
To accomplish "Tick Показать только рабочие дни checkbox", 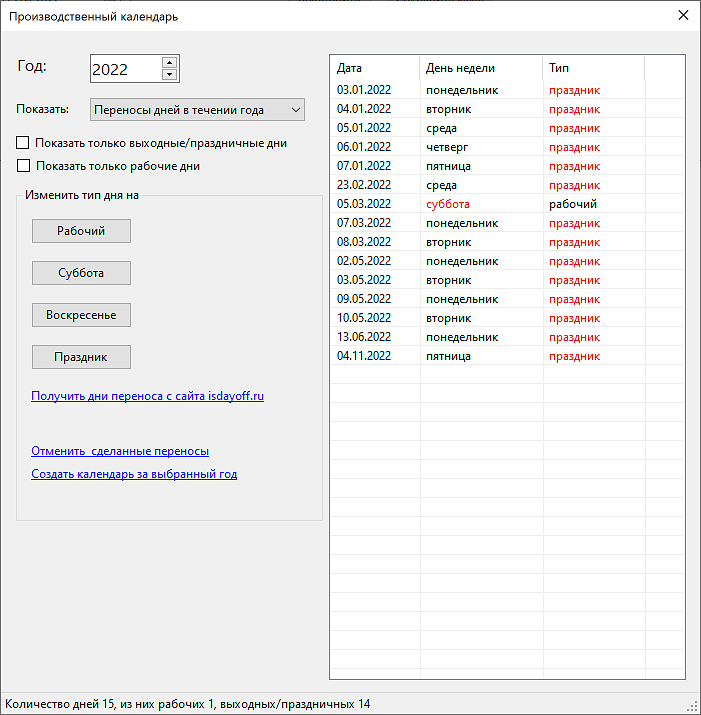I will coord(23,166).
